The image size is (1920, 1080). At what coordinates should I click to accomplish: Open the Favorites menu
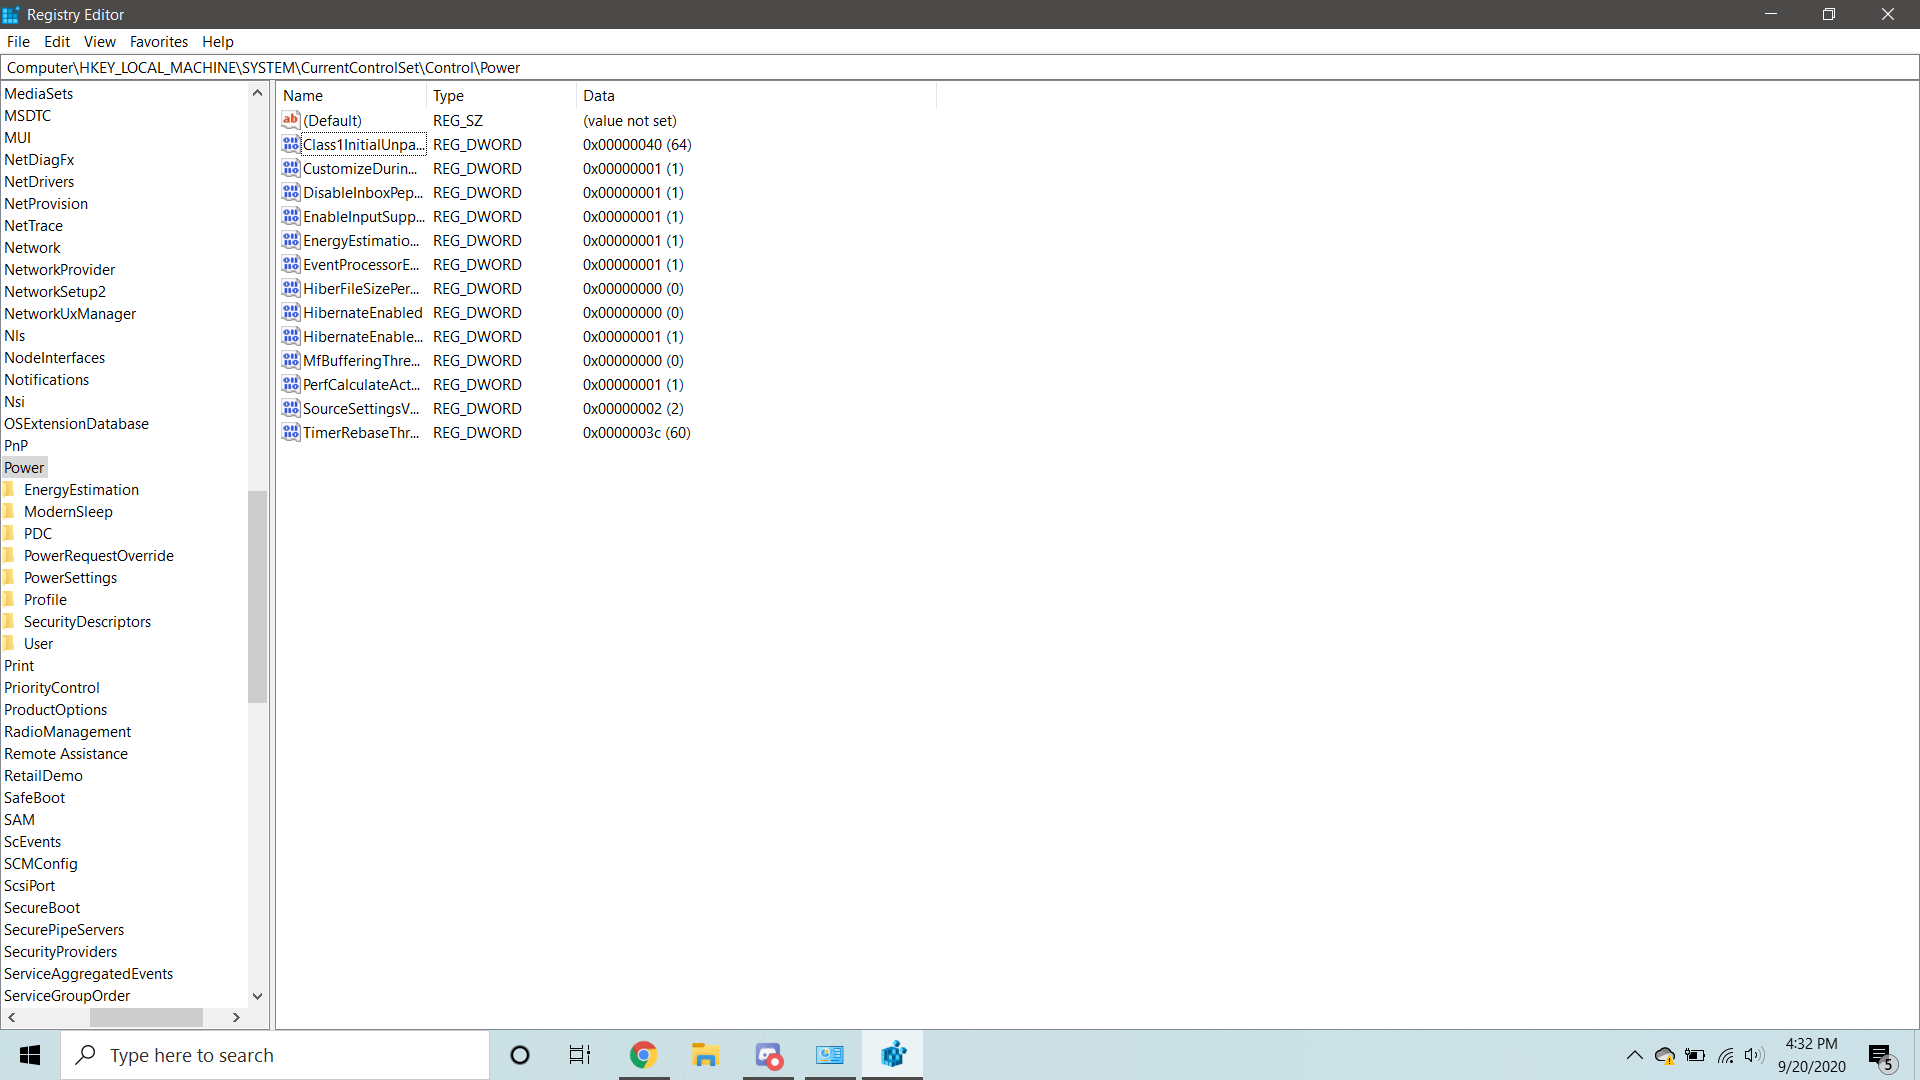click(x=159, y=41)
